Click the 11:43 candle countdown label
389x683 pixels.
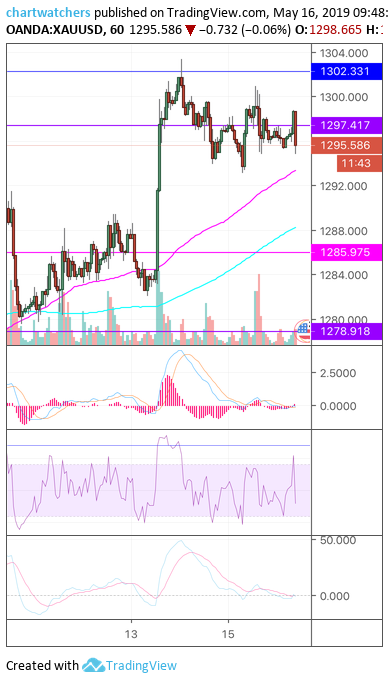359,163
